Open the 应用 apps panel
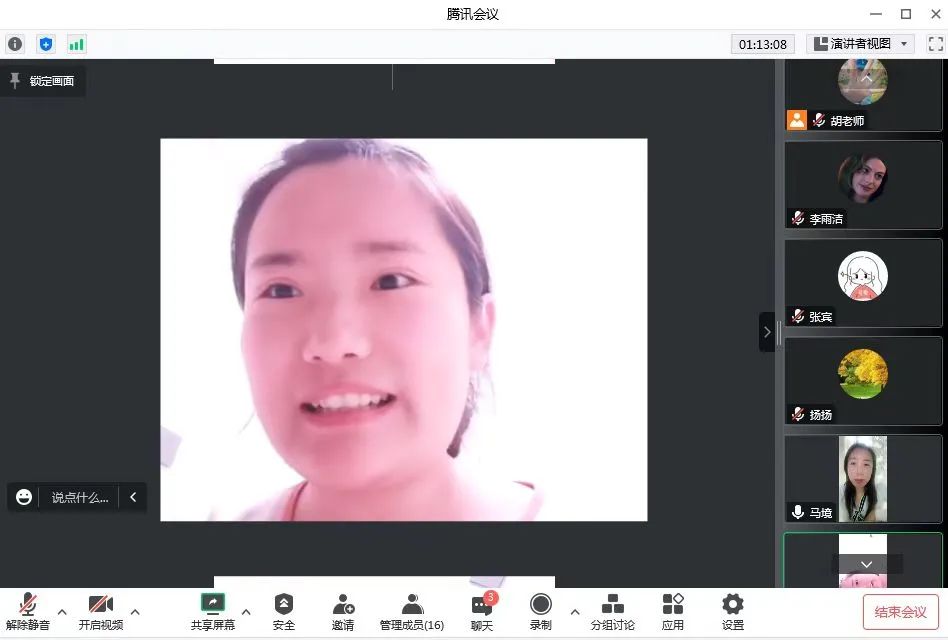 pyautogui.click(x=673, y=611)
